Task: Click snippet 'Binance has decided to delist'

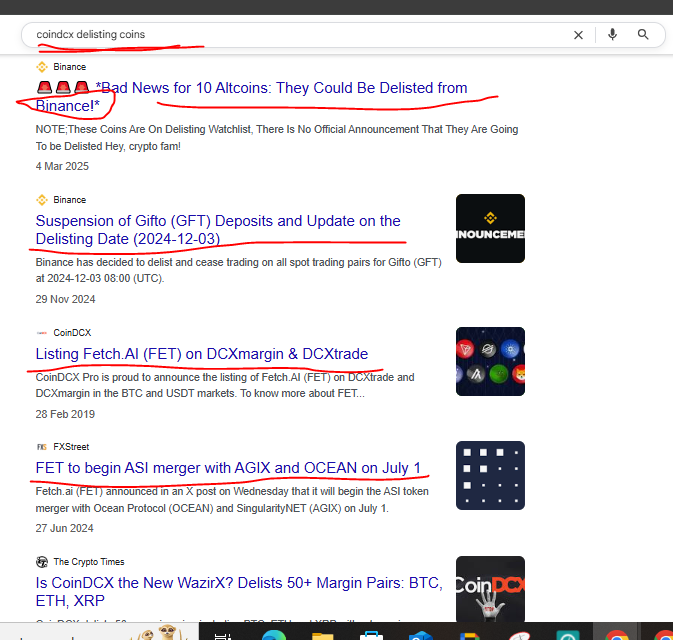Action: click(239, 270)
